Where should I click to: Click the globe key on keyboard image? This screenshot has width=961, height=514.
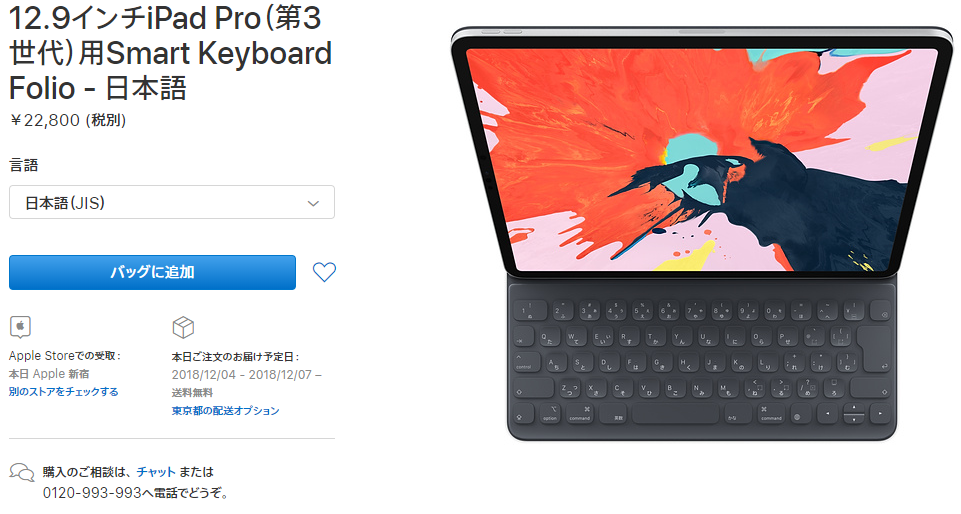(797, 417)
